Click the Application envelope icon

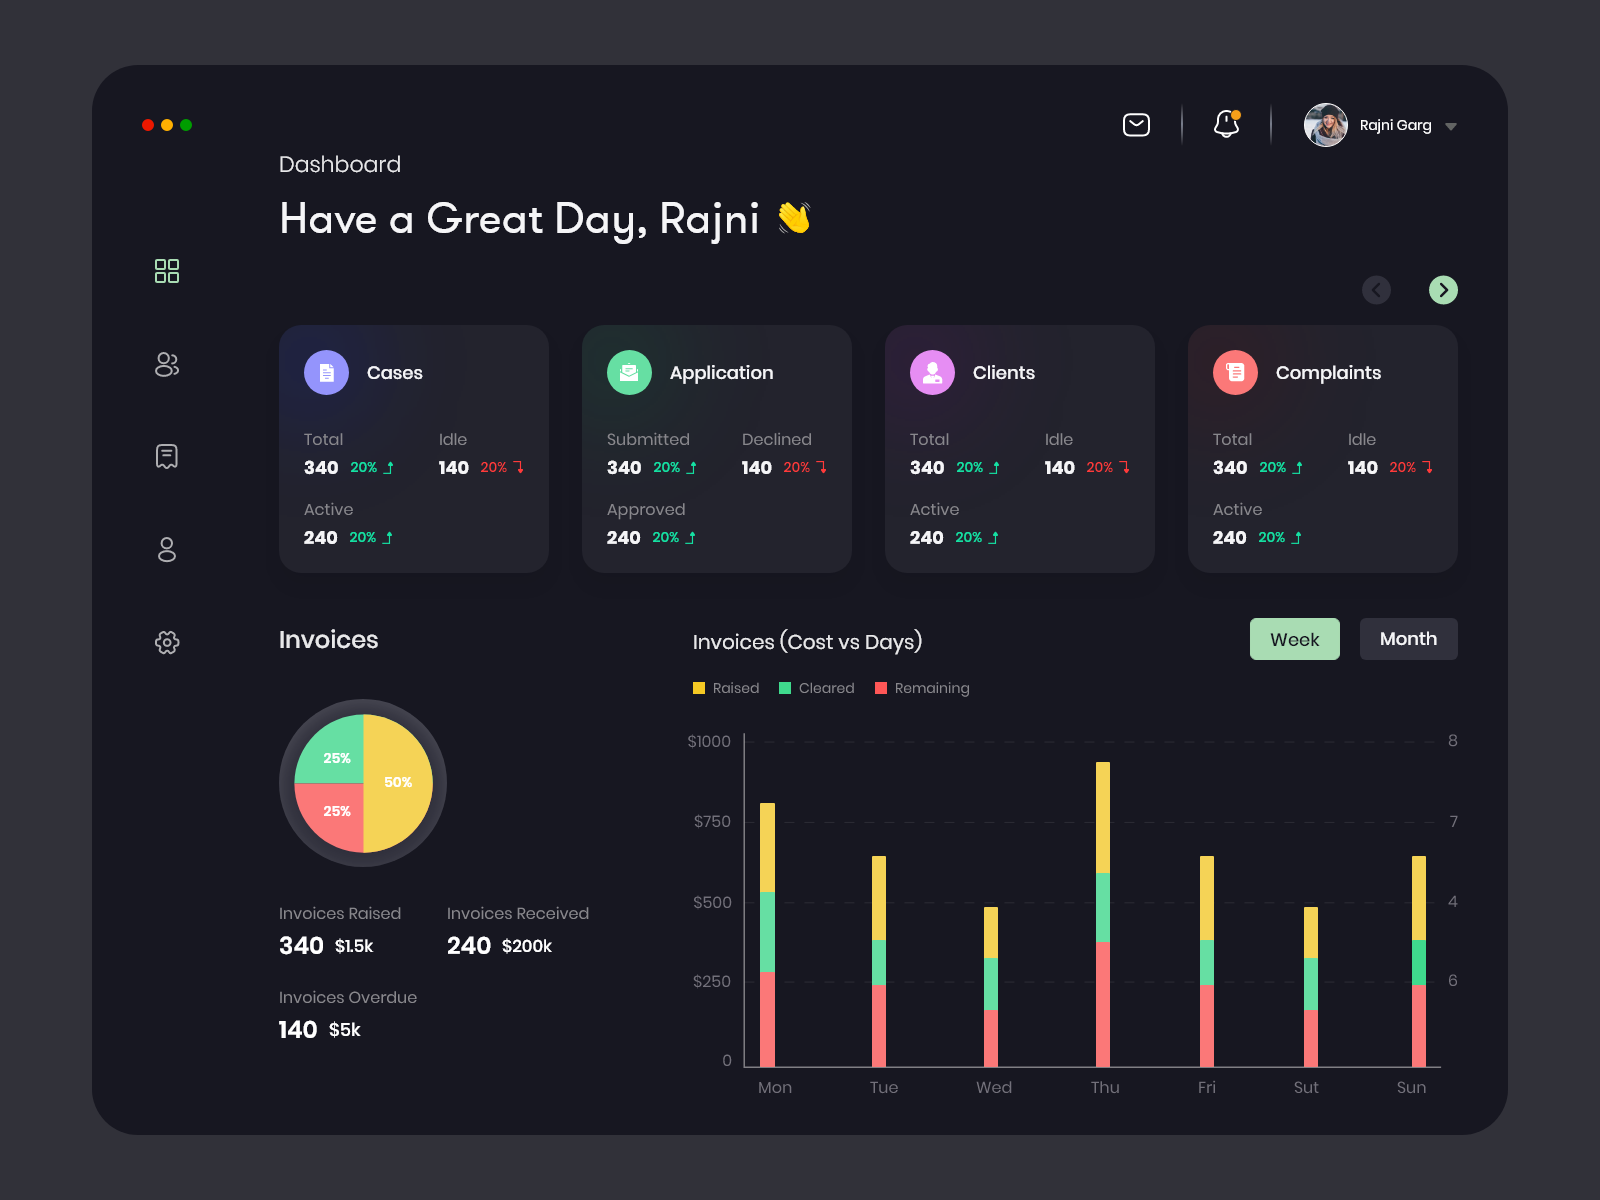(629, 373)
